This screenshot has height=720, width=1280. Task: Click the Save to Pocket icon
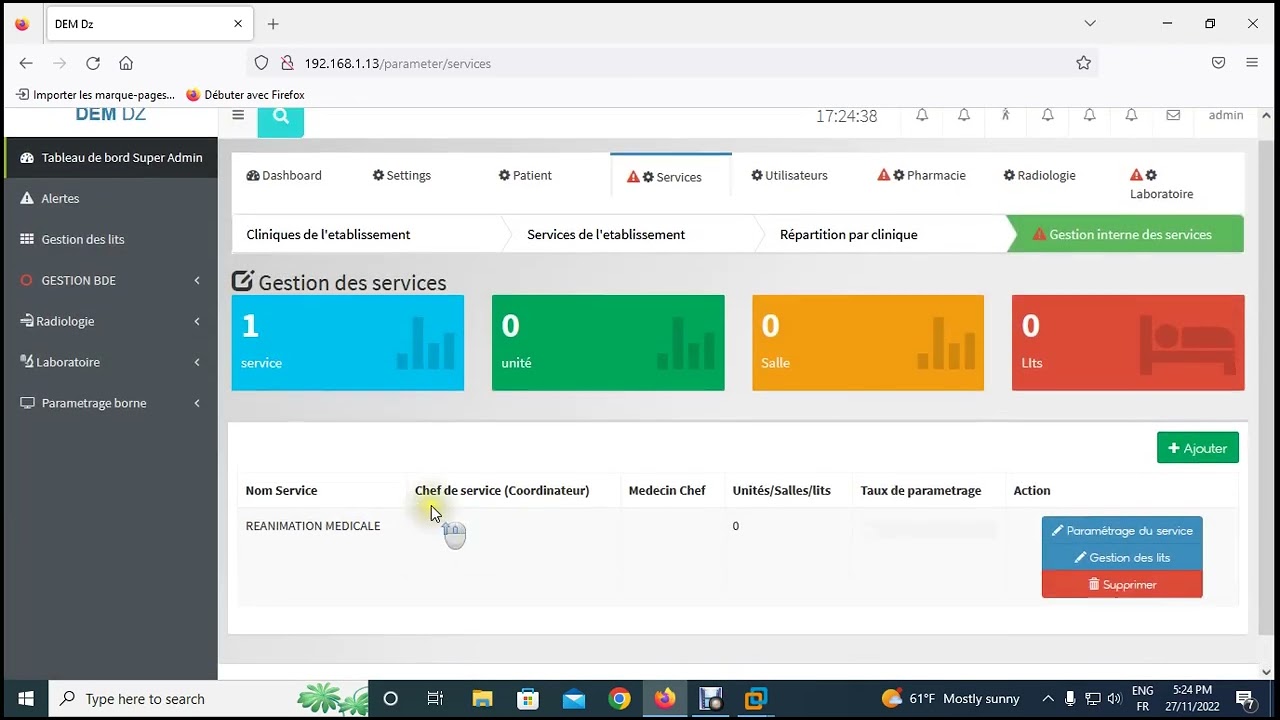1218,63
